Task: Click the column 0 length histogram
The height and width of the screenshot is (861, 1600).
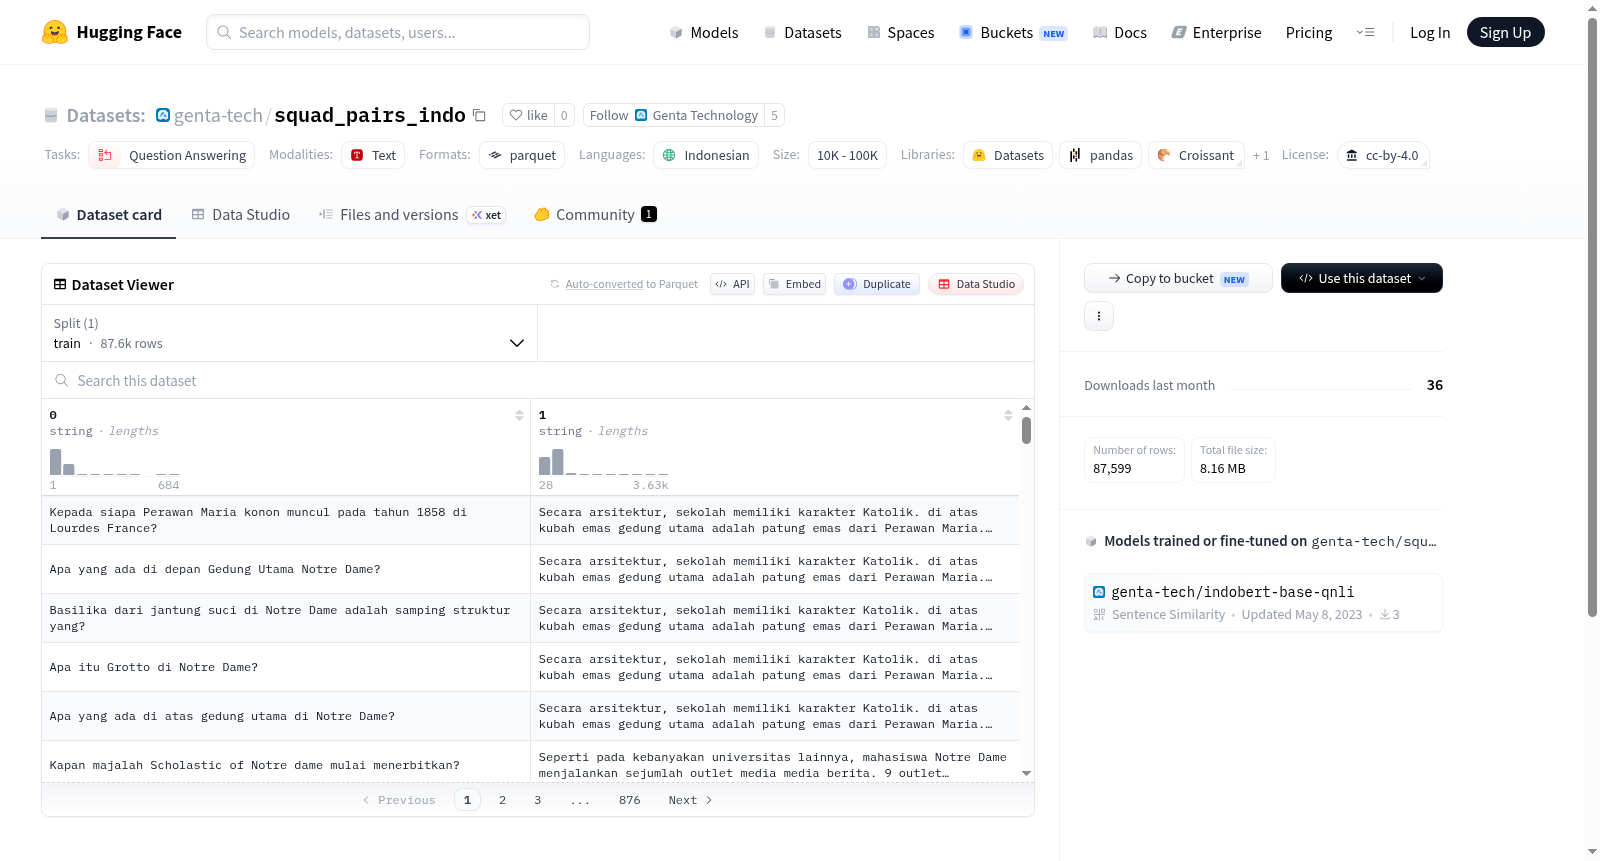Action: coord(114,462)
